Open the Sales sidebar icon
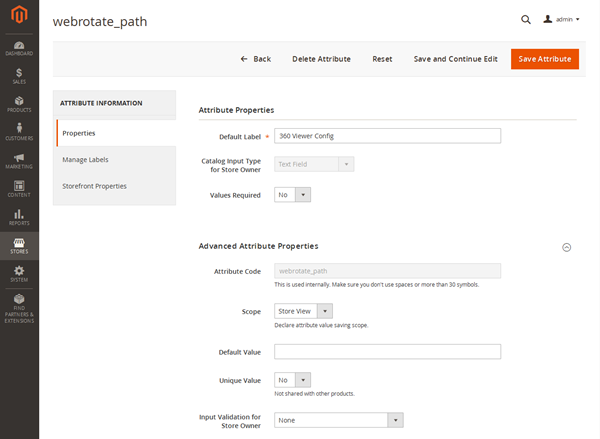This screenshot has height=439, width=600. point(19,75)
